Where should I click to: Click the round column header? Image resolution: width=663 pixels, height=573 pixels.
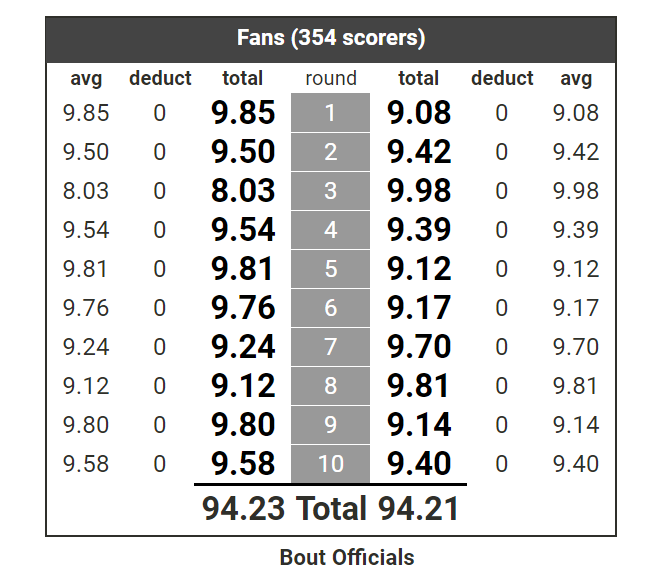pos(331,78)
